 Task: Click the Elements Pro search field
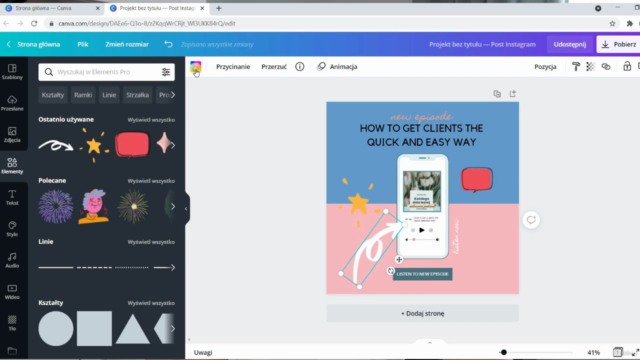coord(106,72)
